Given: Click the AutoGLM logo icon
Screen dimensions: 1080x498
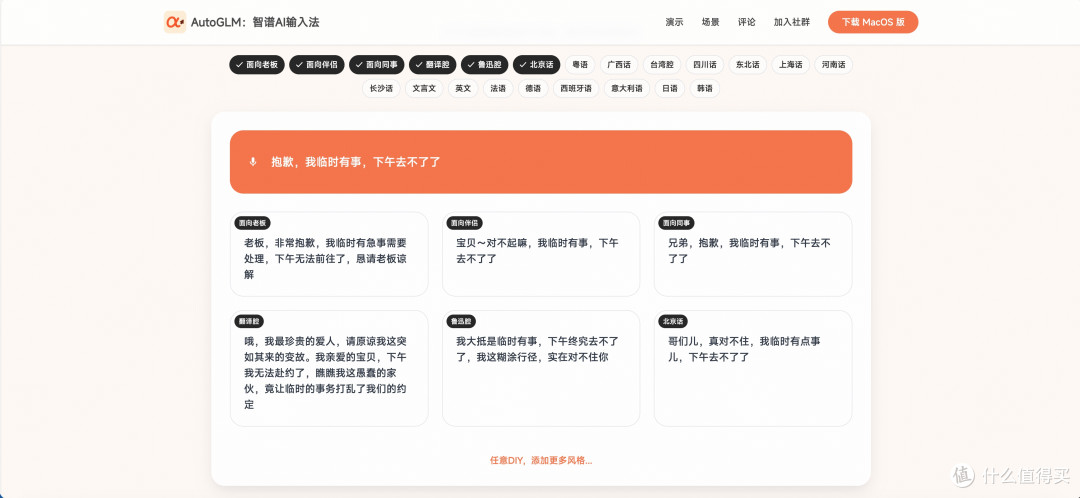Looking at the screenshot, I should point(175,22).
